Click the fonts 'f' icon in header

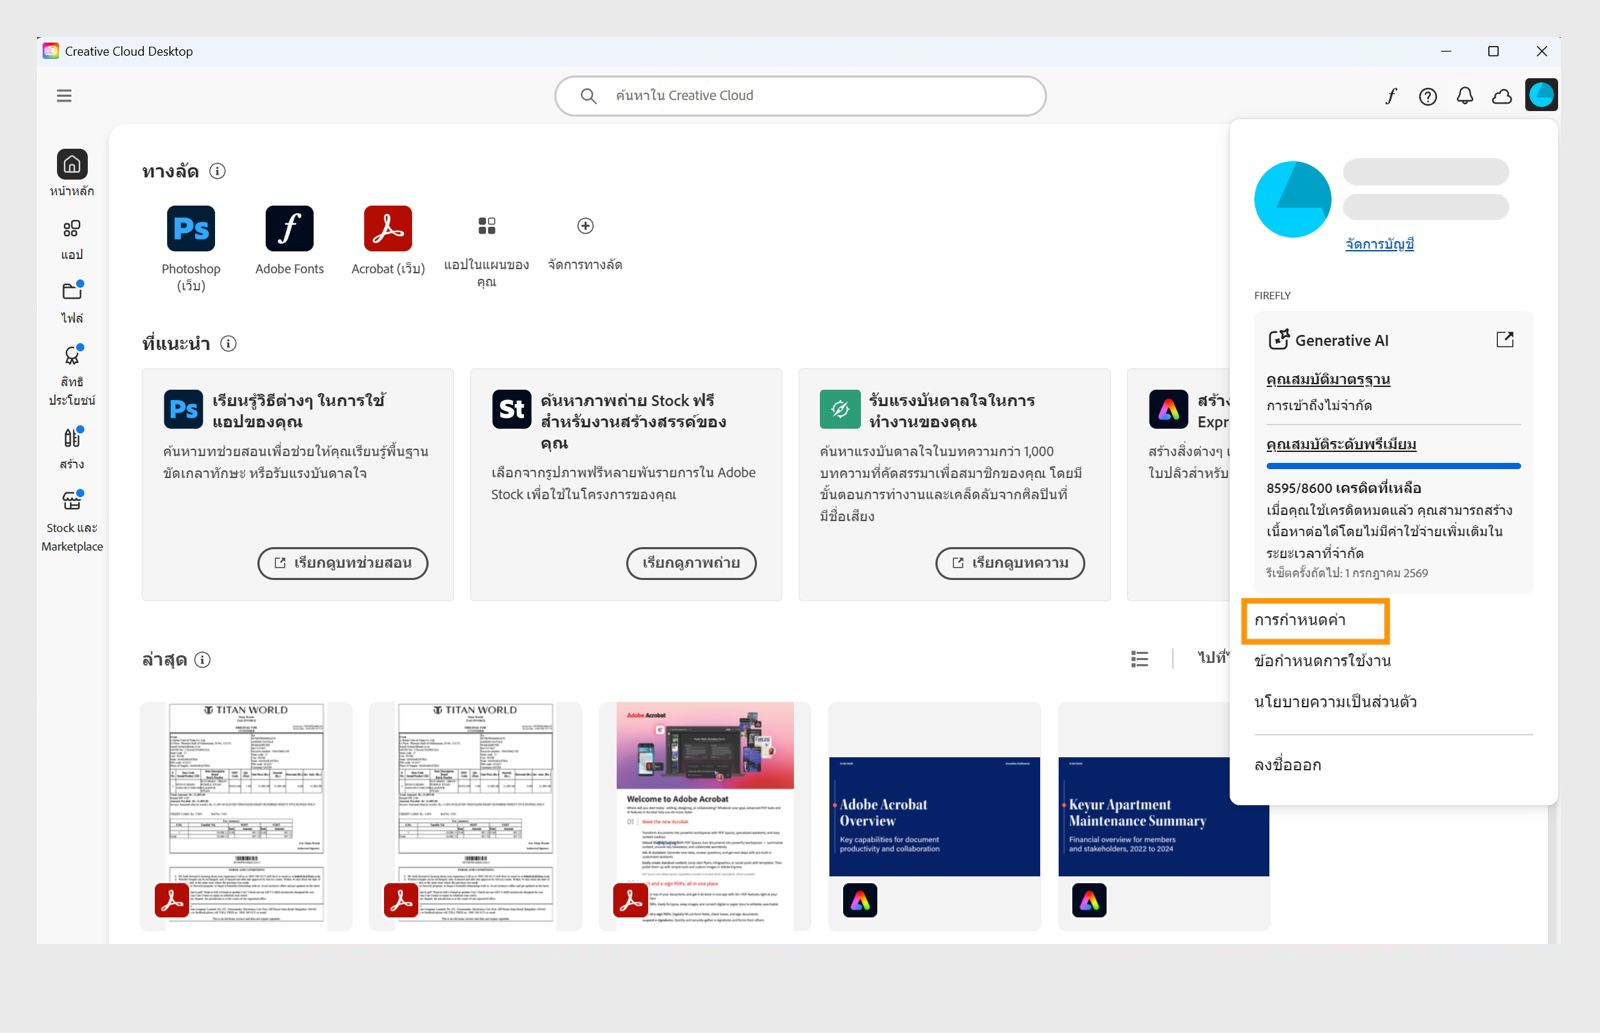[x=1390, y=96]
